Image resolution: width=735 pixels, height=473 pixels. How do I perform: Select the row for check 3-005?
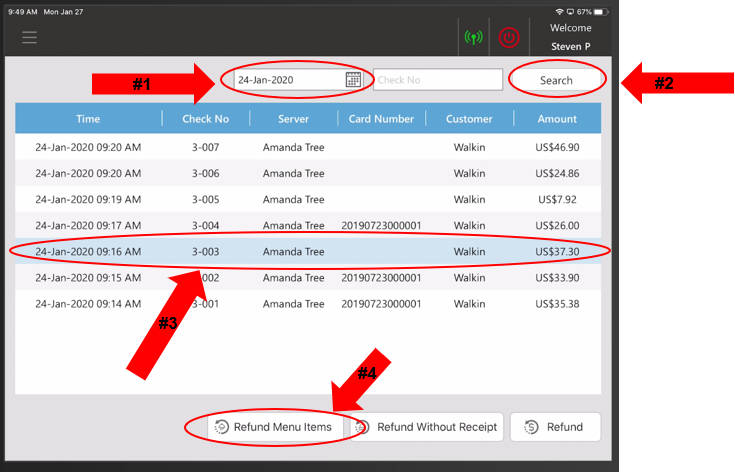click(308, 200)
